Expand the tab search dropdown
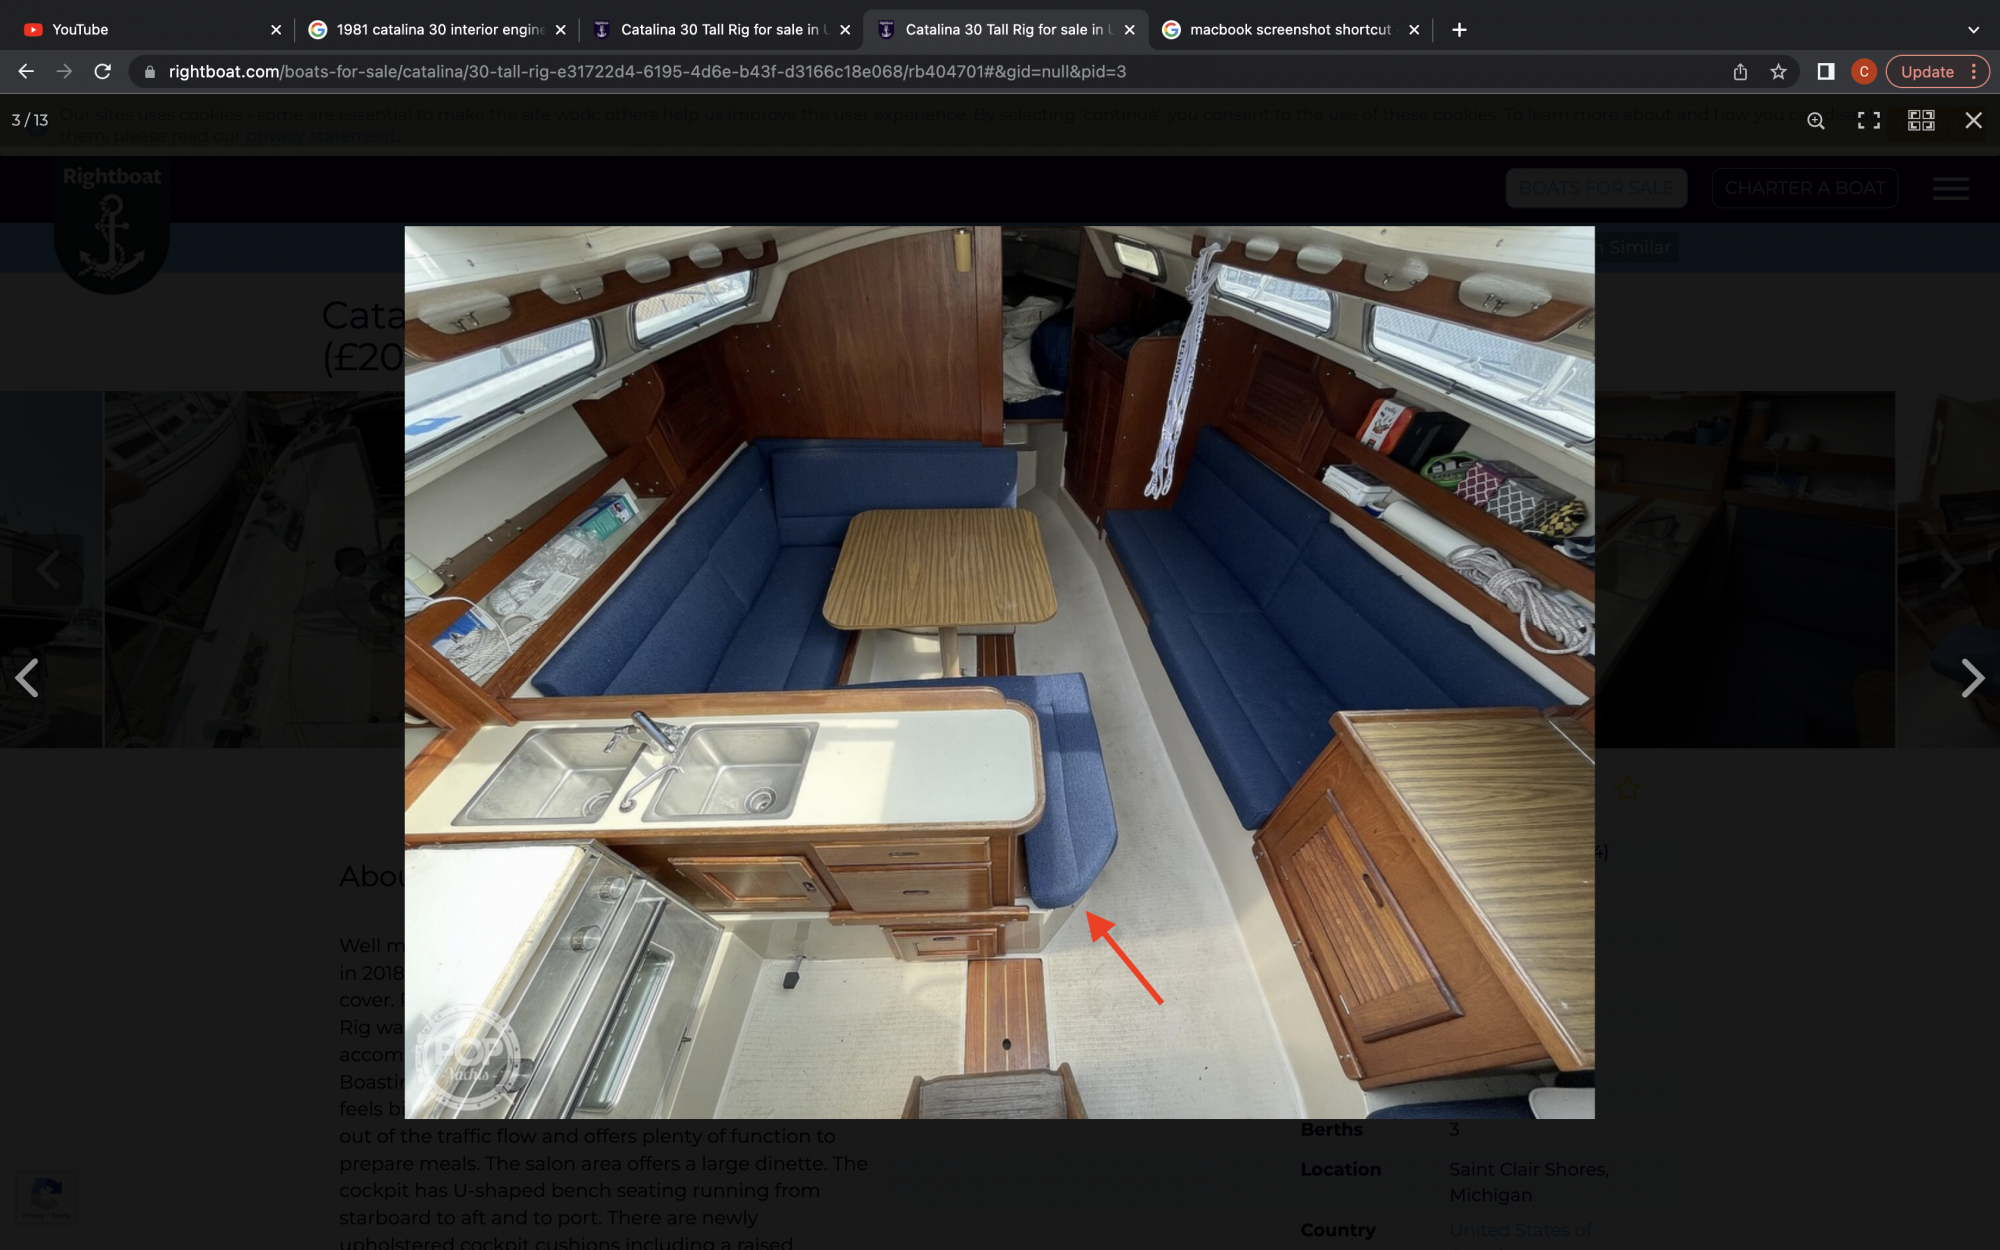The image size is (2000, 1250). click(x=1973, y=30)
